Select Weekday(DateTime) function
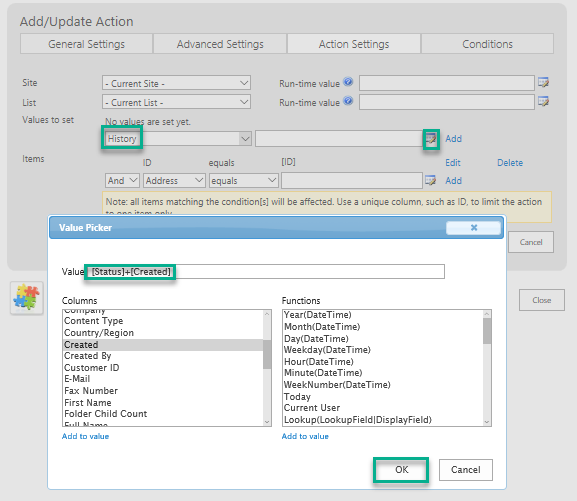Viewport: 577px width, 501px height. point(383,350)
